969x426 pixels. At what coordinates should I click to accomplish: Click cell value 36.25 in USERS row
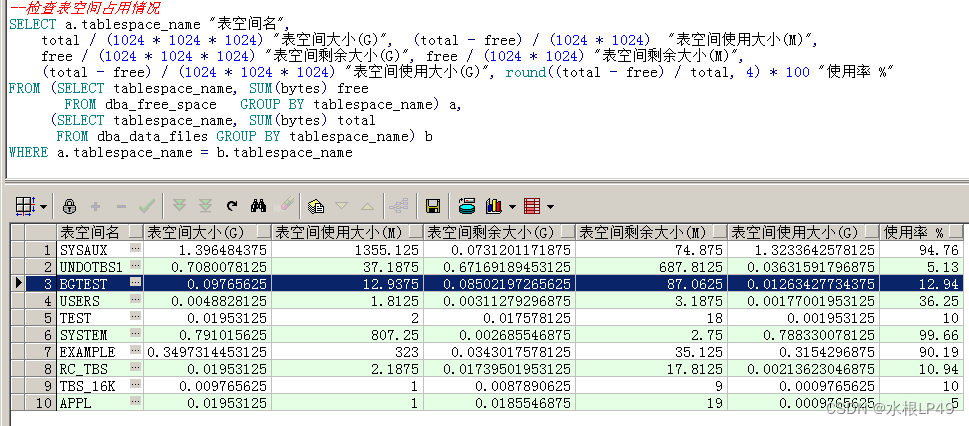coord(921,300)
